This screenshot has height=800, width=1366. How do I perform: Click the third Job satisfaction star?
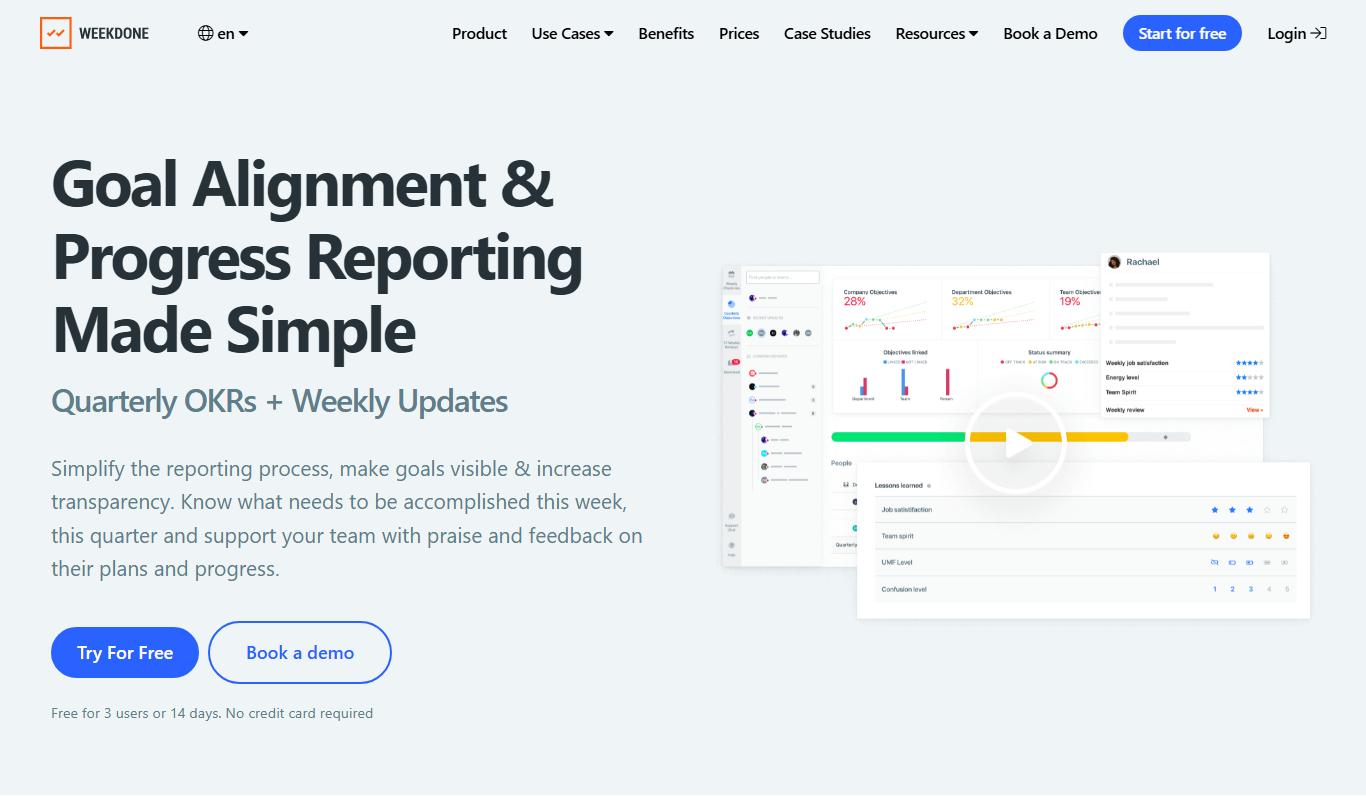[1250, 510]
